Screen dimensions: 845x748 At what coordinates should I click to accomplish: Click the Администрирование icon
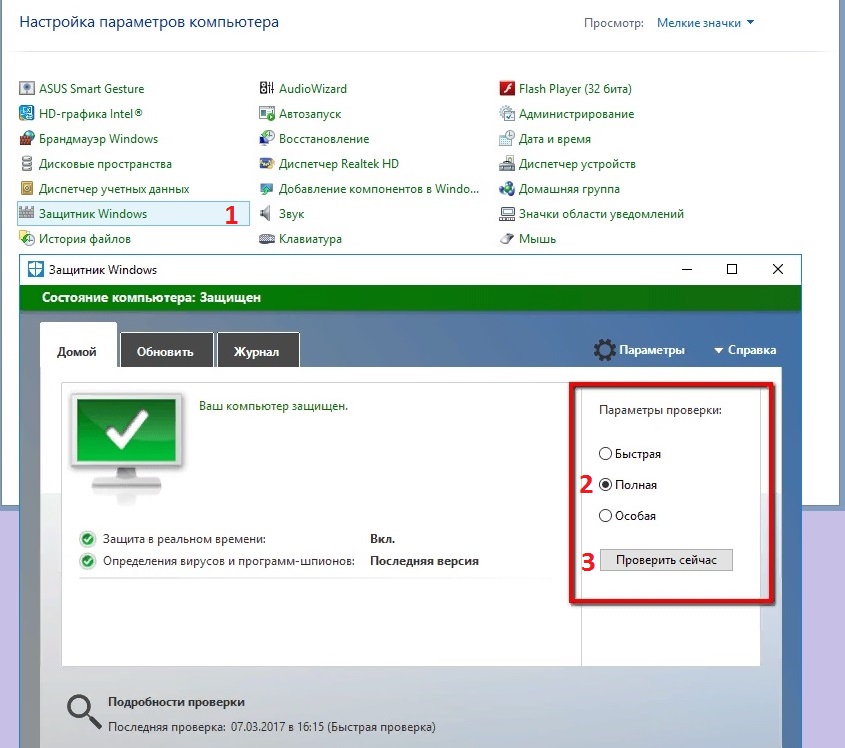tap(507, 113)
